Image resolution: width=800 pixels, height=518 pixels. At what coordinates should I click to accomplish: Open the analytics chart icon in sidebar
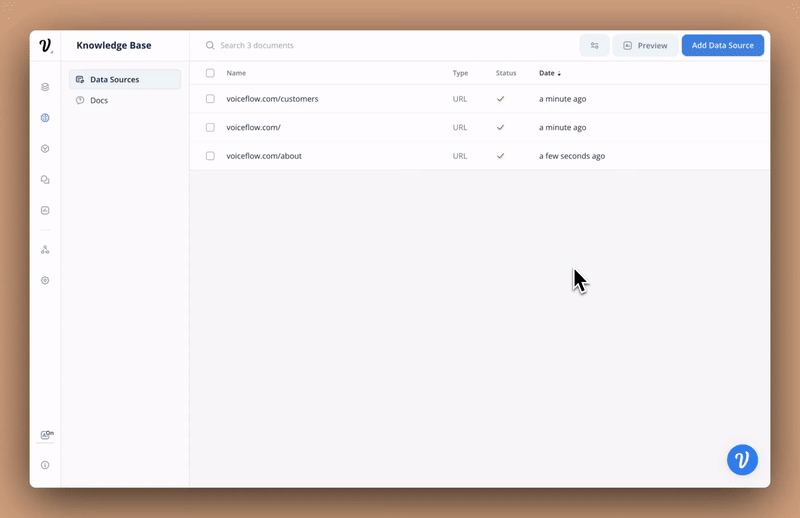[x=45, y=210]
